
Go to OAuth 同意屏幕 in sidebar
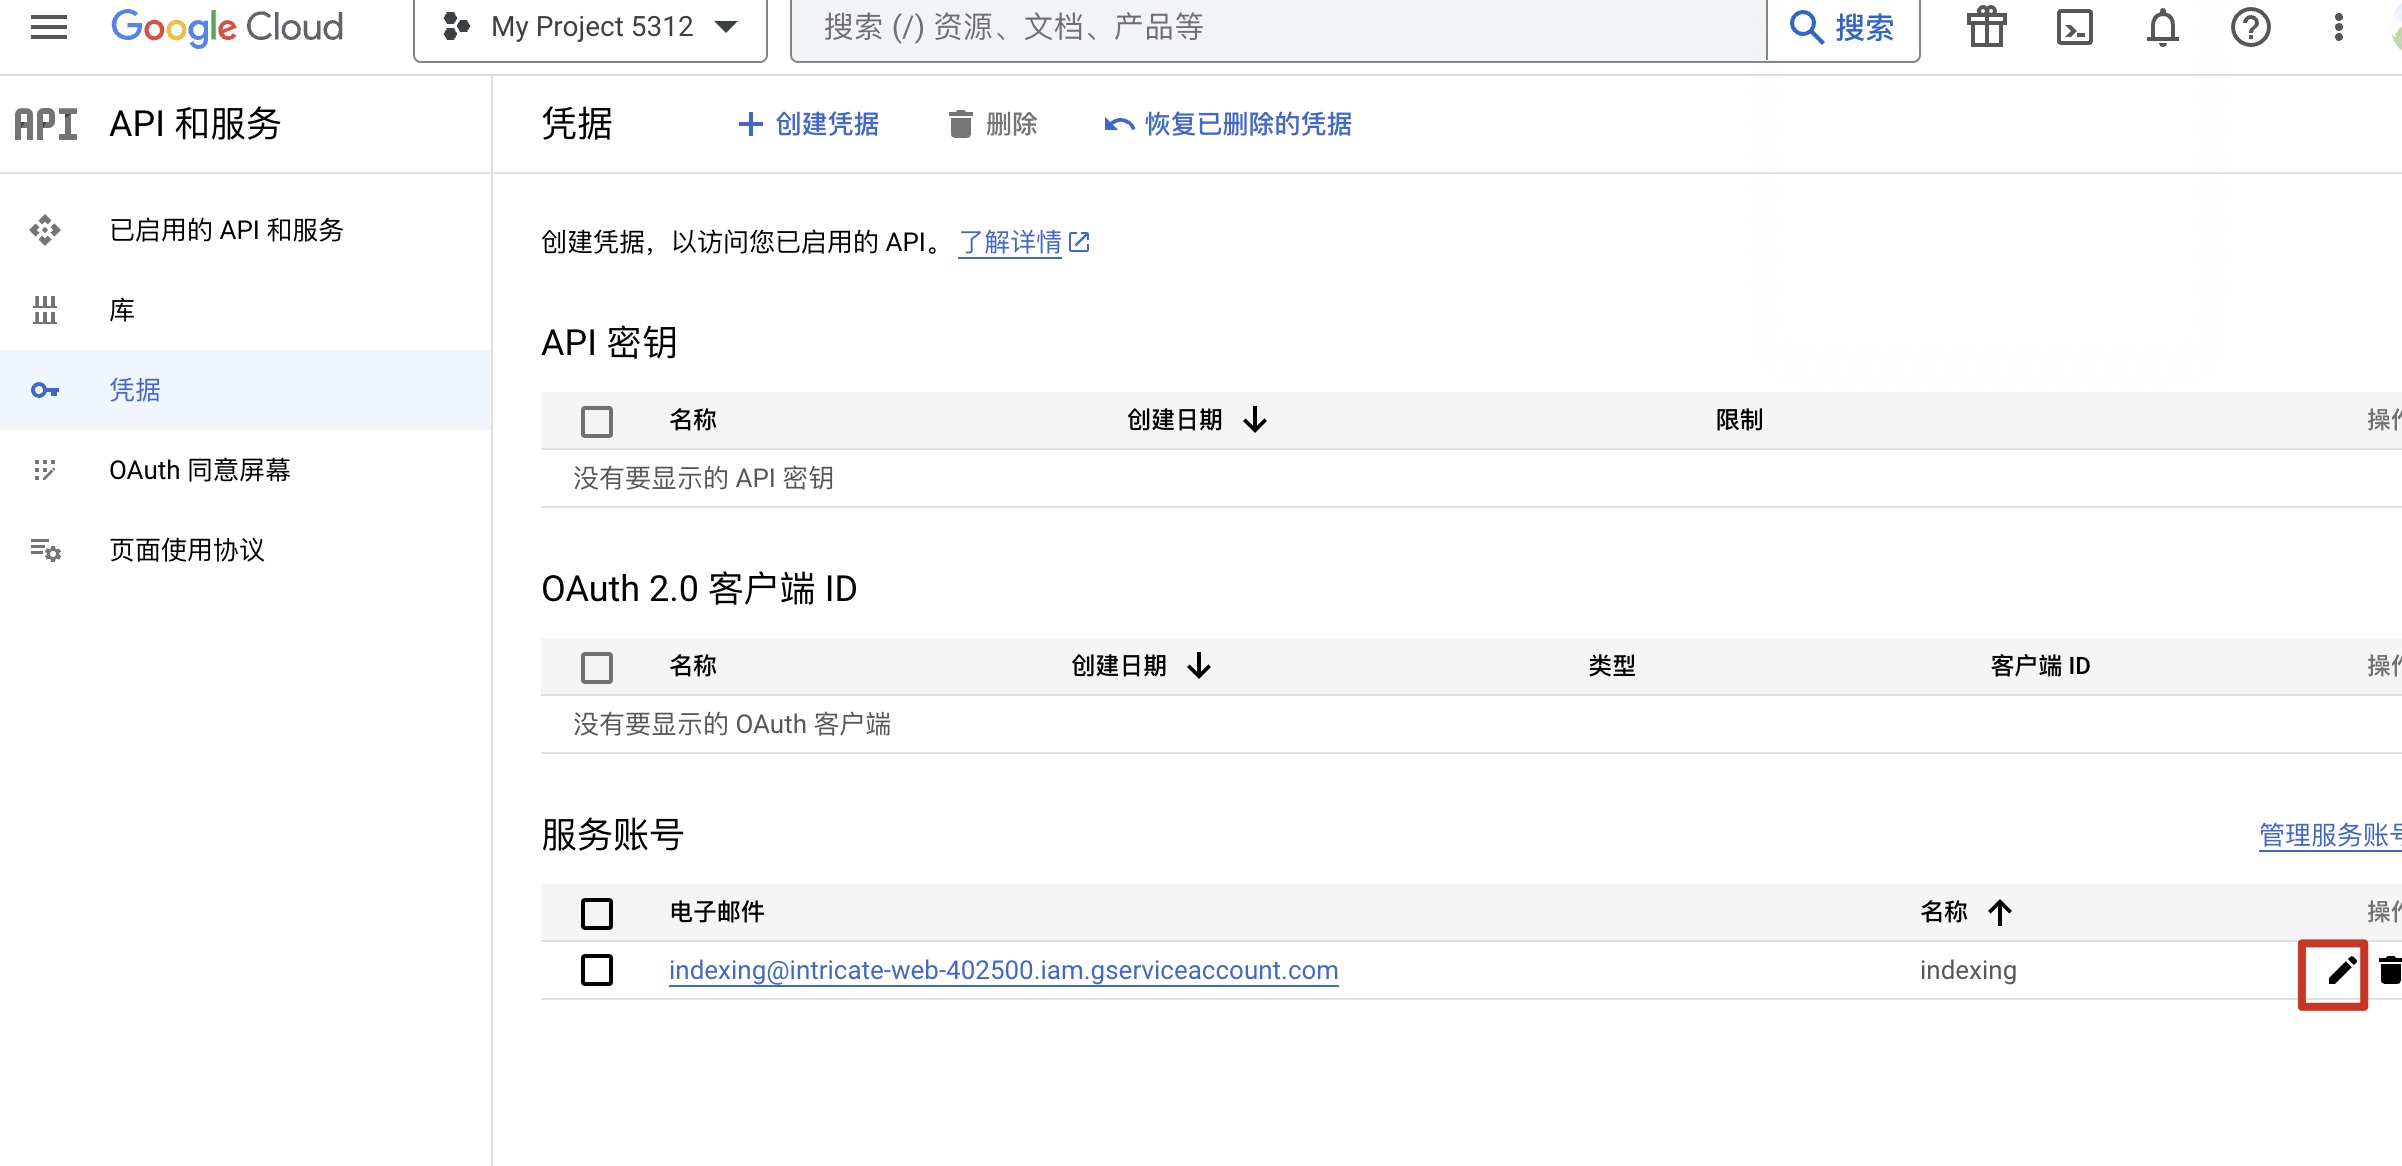coord(199,470)
